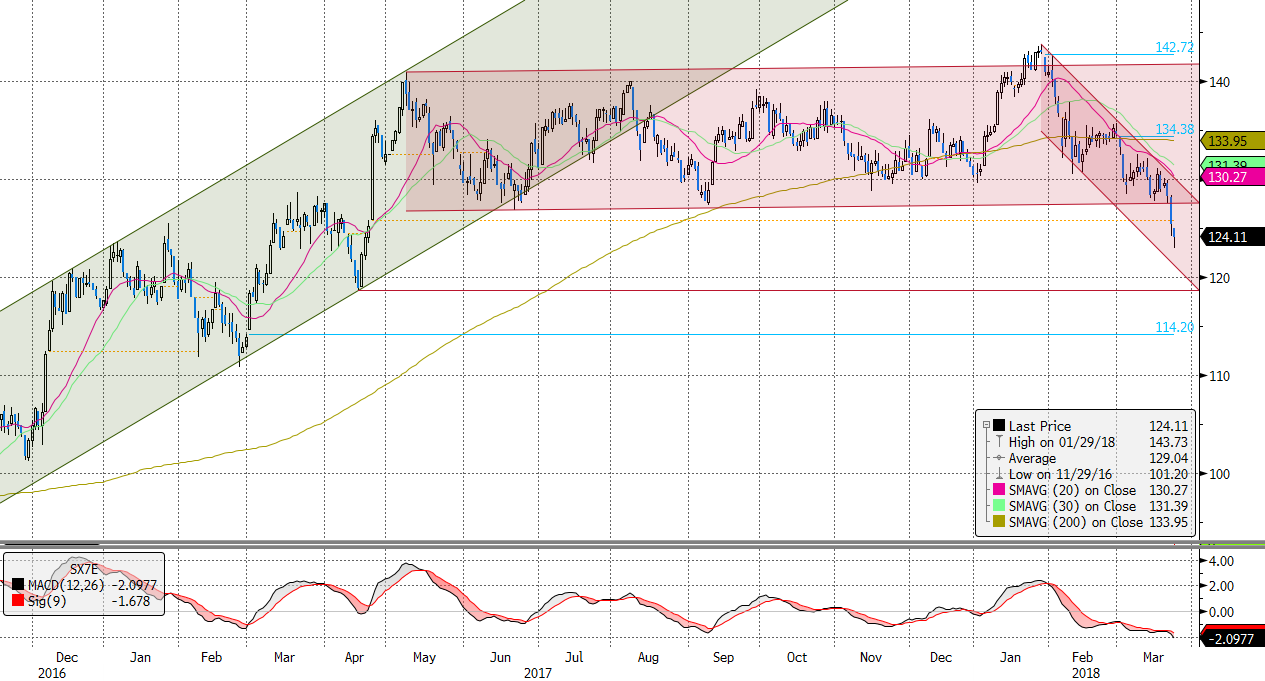Click the 2016 year label

coord(54,673)
